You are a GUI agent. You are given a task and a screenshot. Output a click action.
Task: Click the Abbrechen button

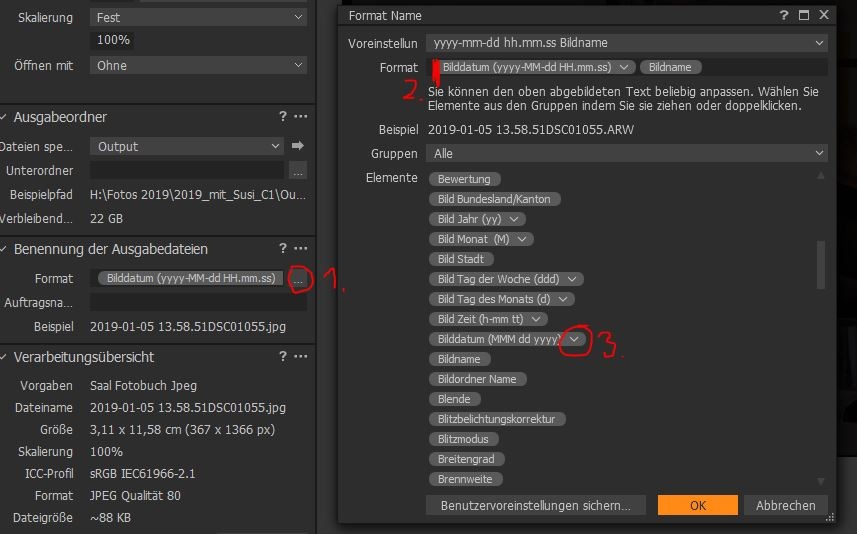786,505
